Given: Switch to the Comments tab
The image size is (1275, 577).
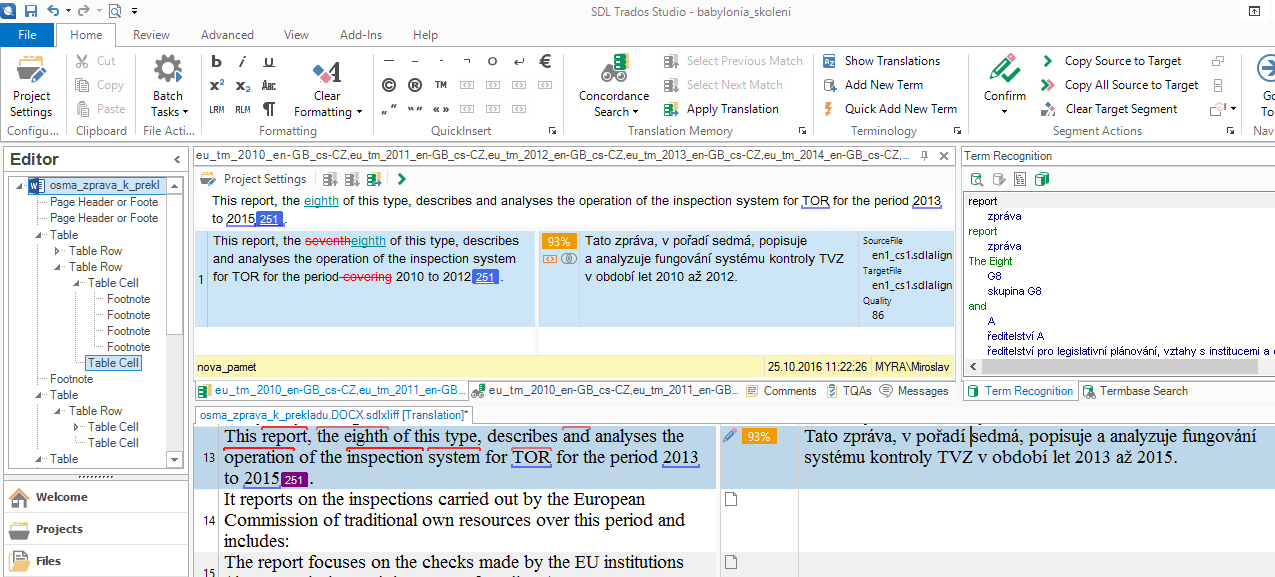Looking at the screenshot, I should 781,391.
